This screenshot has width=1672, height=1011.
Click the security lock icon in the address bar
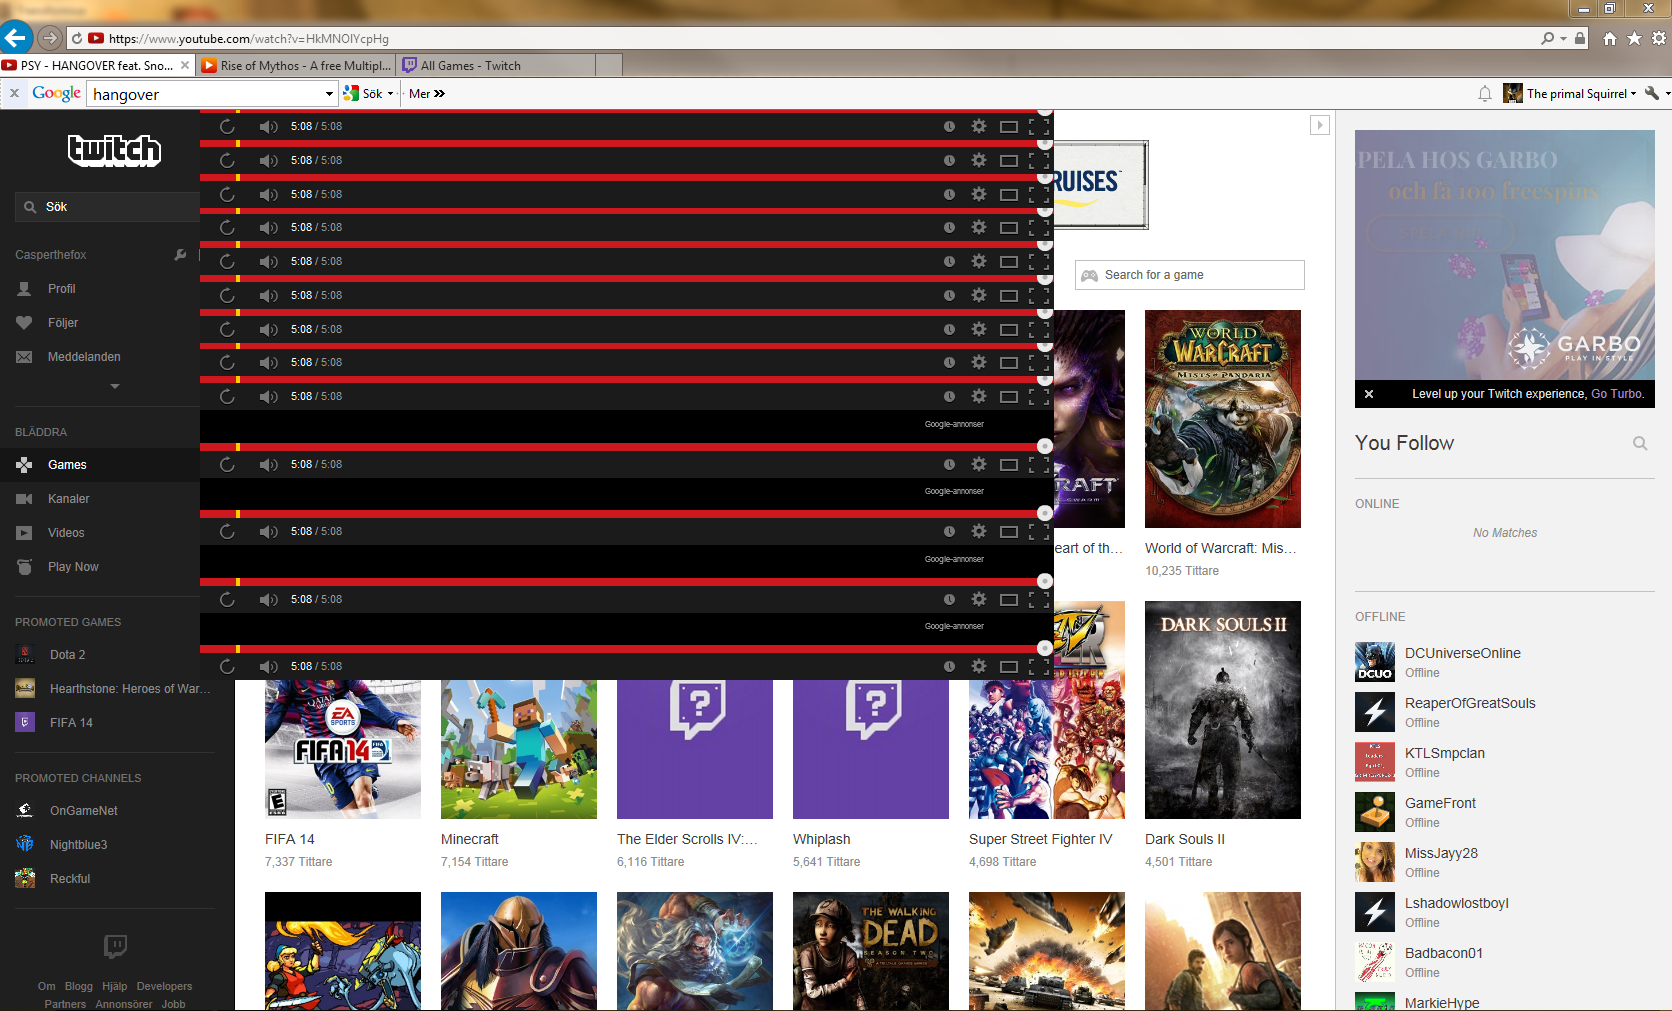[1580, 39]
